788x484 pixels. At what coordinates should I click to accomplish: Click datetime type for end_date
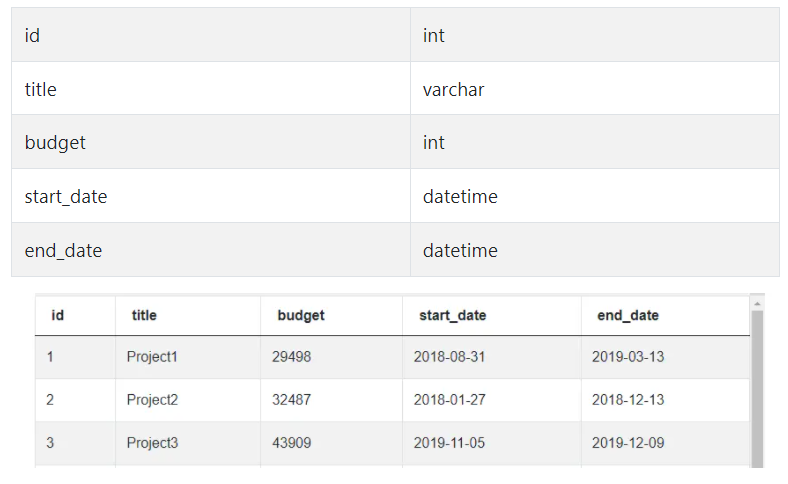[x=595, y=250]
